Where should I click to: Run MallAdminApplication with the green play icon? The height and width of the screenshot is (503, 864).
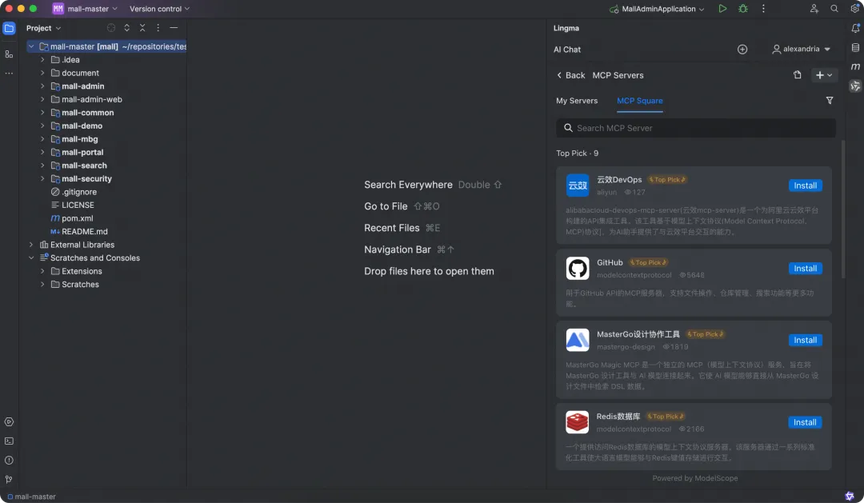[722, 9]
